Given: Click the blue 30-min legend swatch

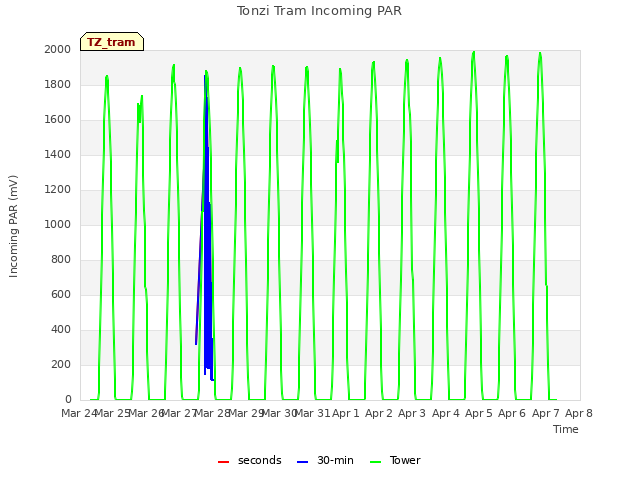Looking at the screenshot, I should tap(302, 462).
